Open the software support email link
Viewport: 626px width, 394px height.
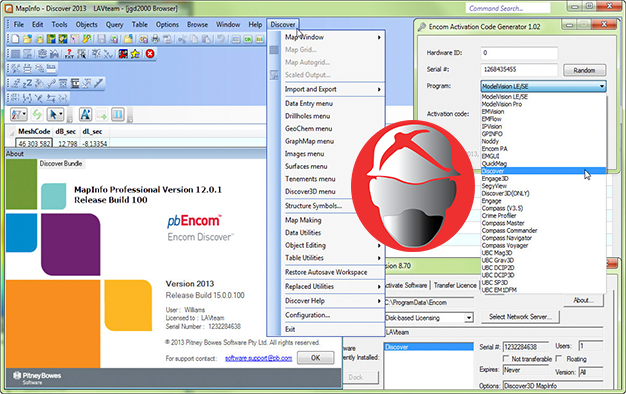pos(258,358)
